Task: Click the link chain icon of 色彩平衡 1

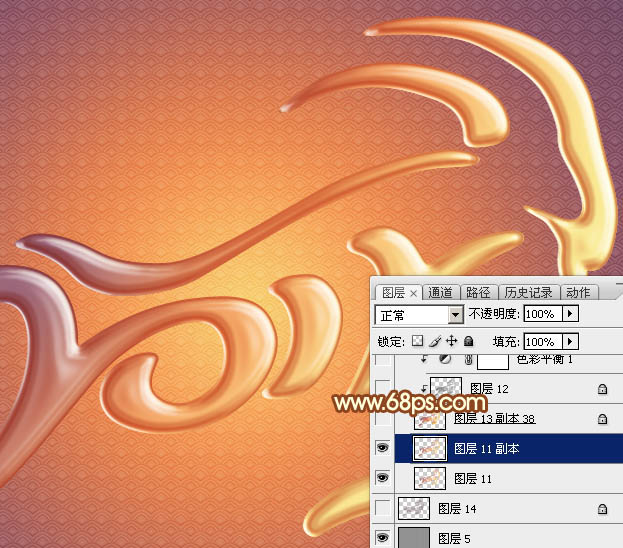Action: pos(468,360)
